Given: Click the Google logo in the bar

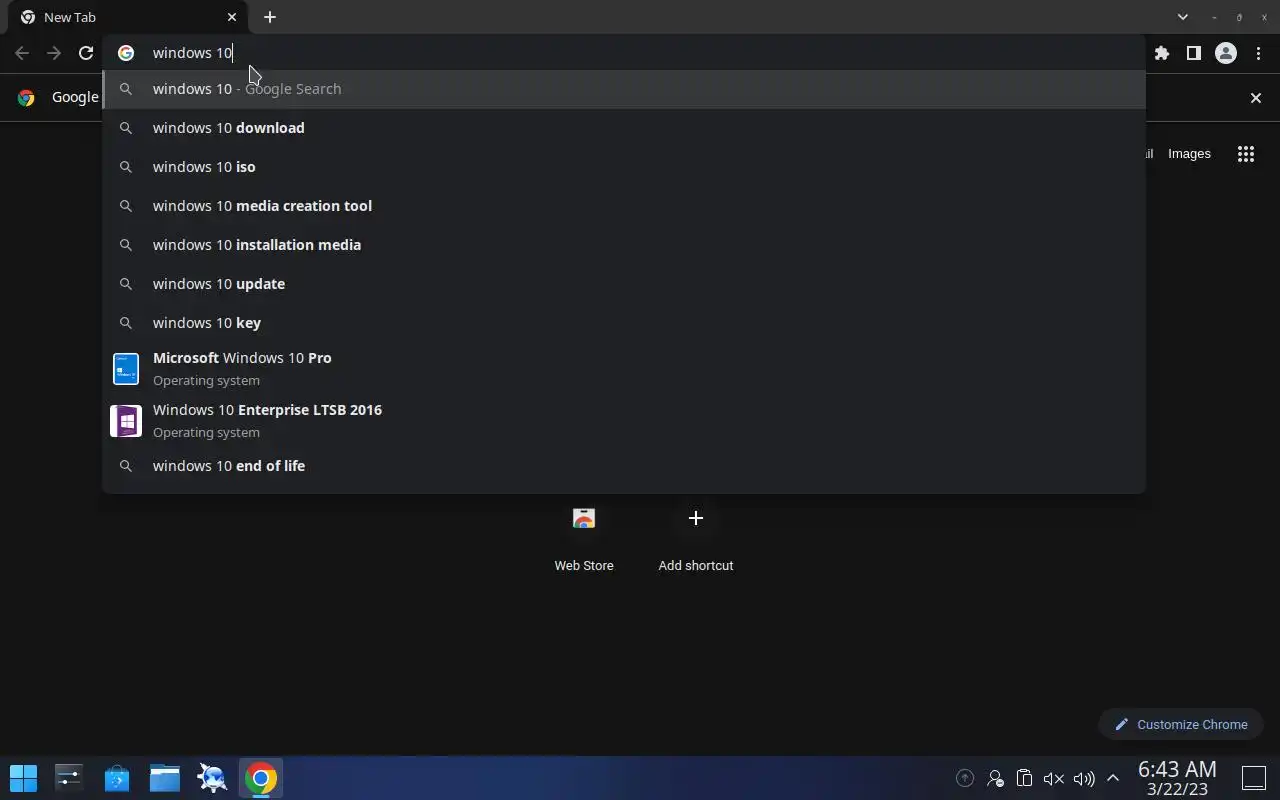Looking at the screenshot, I should coord(27,97).
